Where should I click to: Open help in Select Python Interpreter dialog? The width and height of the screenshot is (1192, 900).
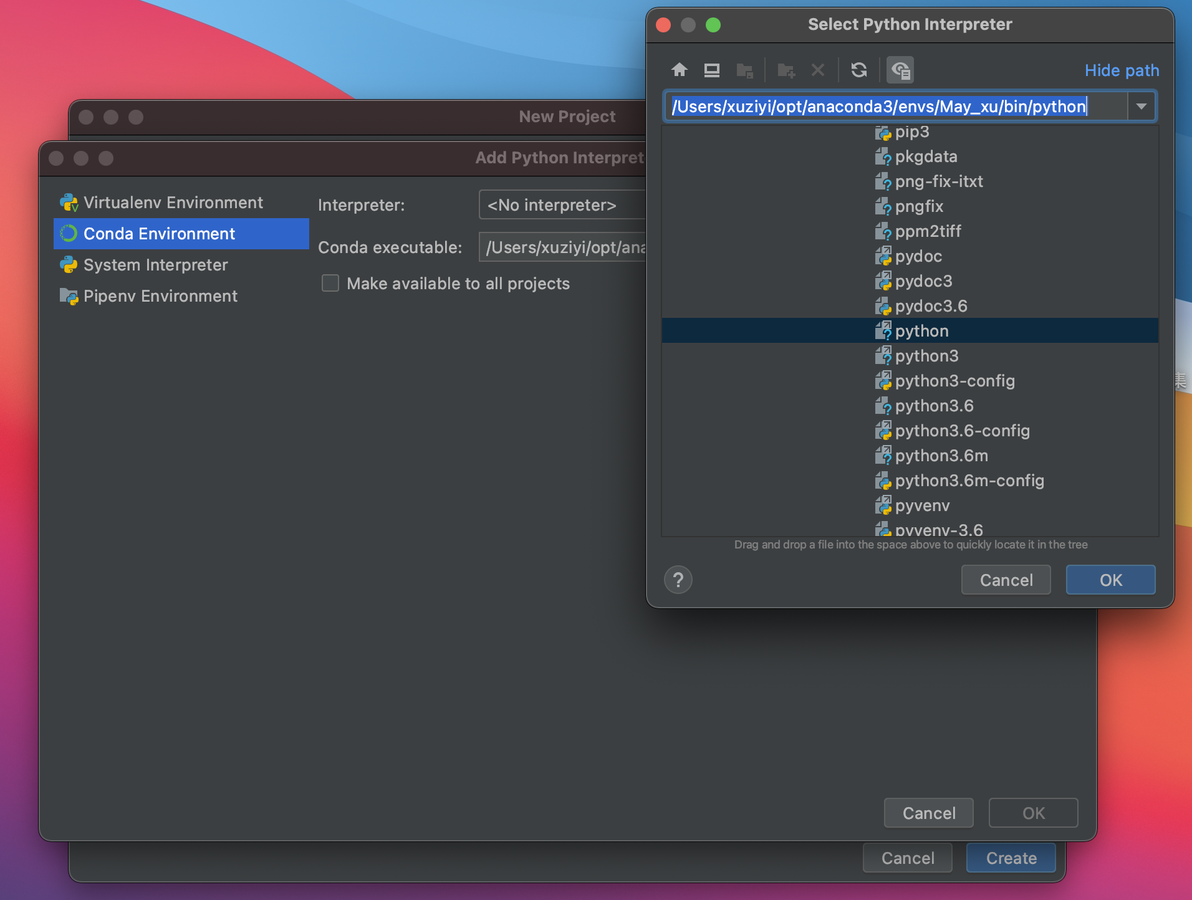(678, 580)
